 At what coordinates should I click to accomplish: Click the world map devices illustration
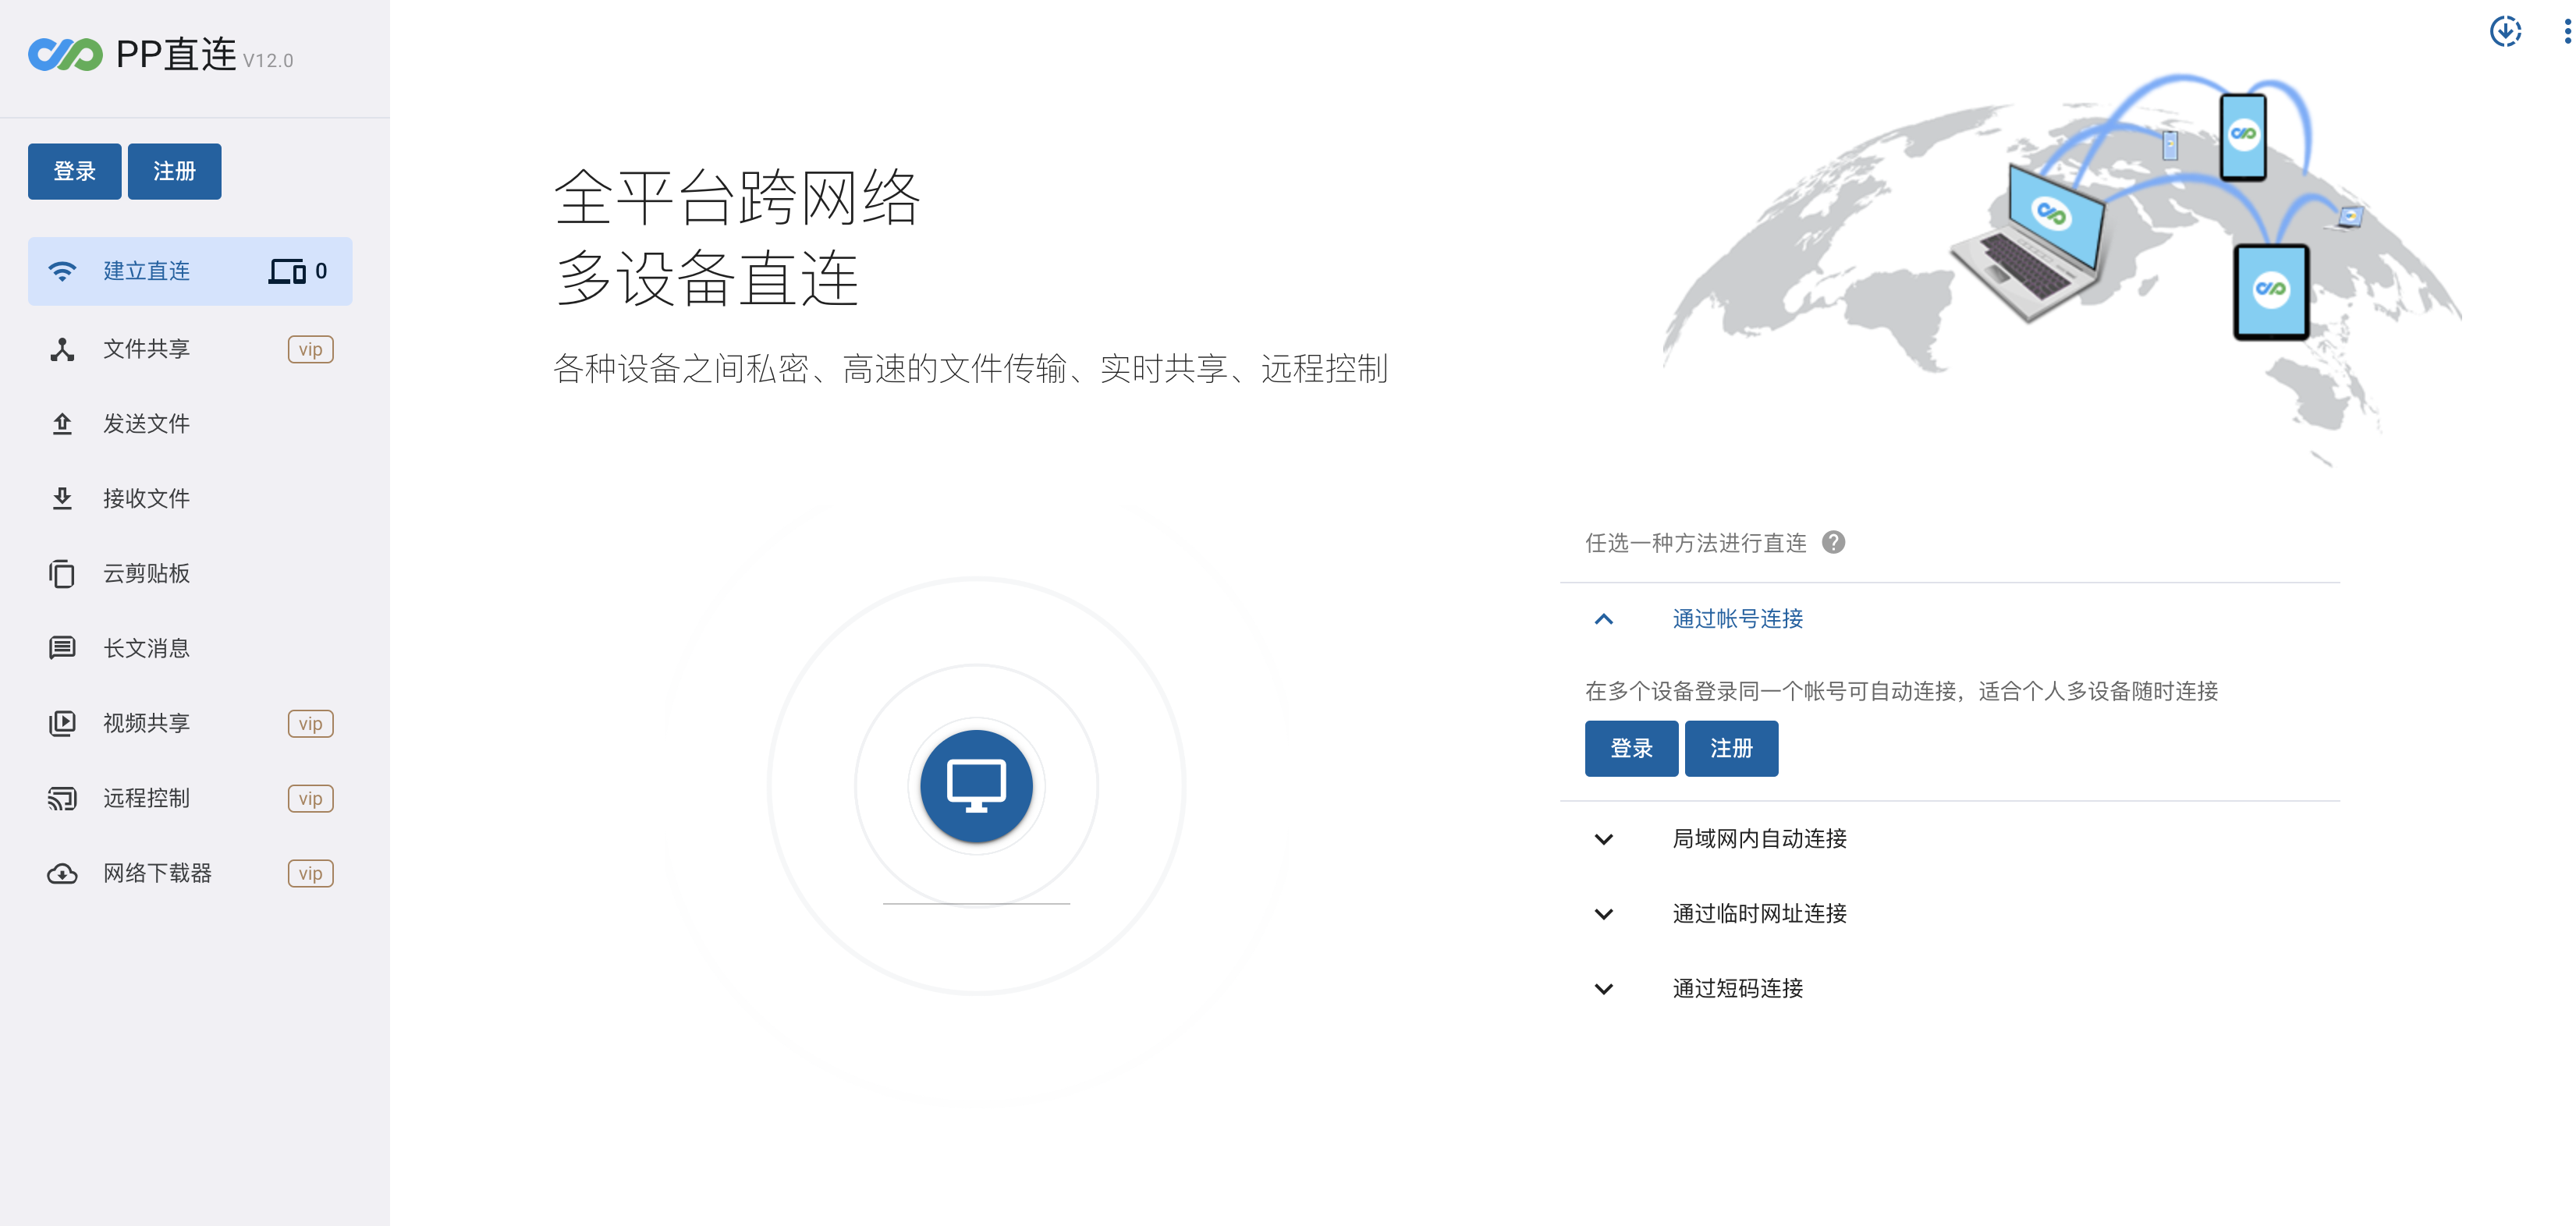pyautogui.click(x=2060, y=268)
